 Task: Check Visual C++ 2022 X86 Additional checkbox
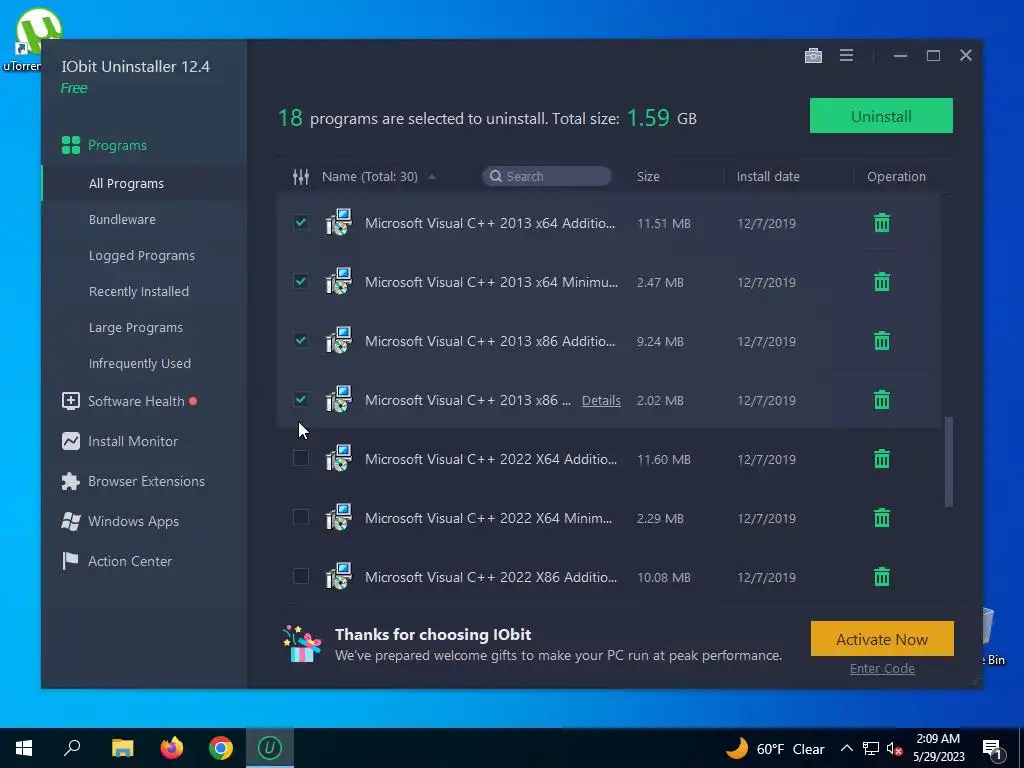coord(300,575)
